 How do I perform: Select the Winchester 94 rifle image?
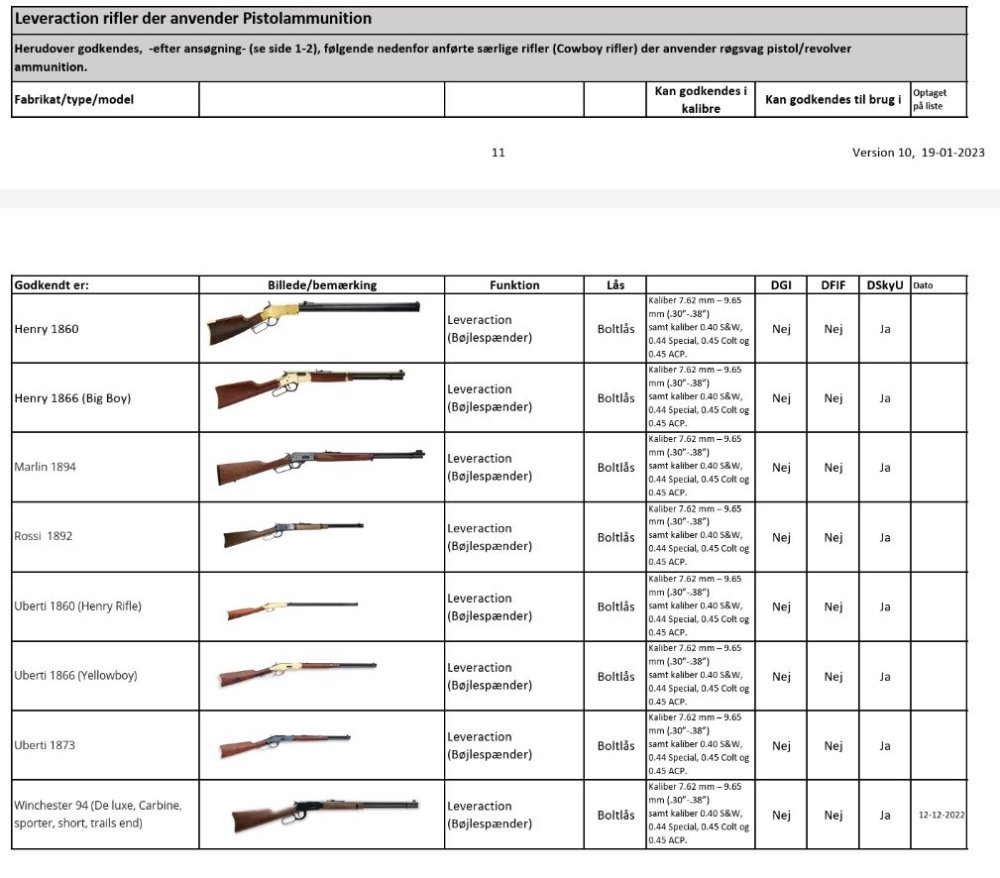click(x=325, y=816)
